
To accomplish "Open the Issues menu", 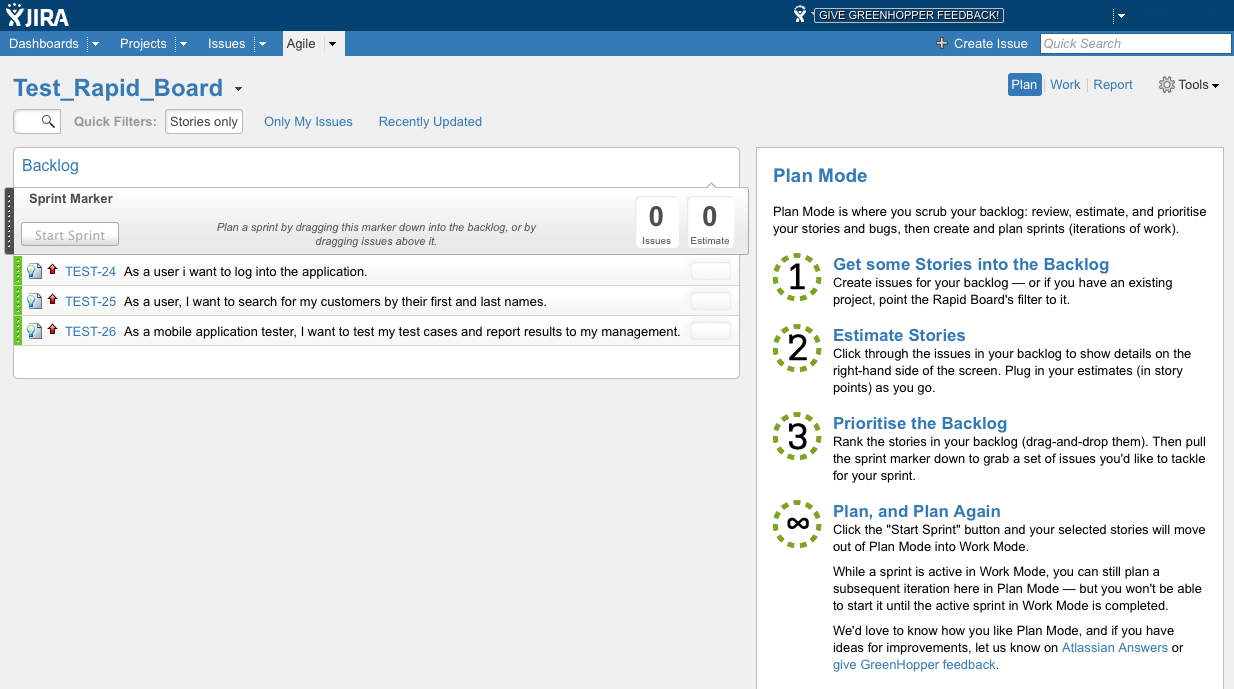I will pyautogui.click(x=227, y=43).
